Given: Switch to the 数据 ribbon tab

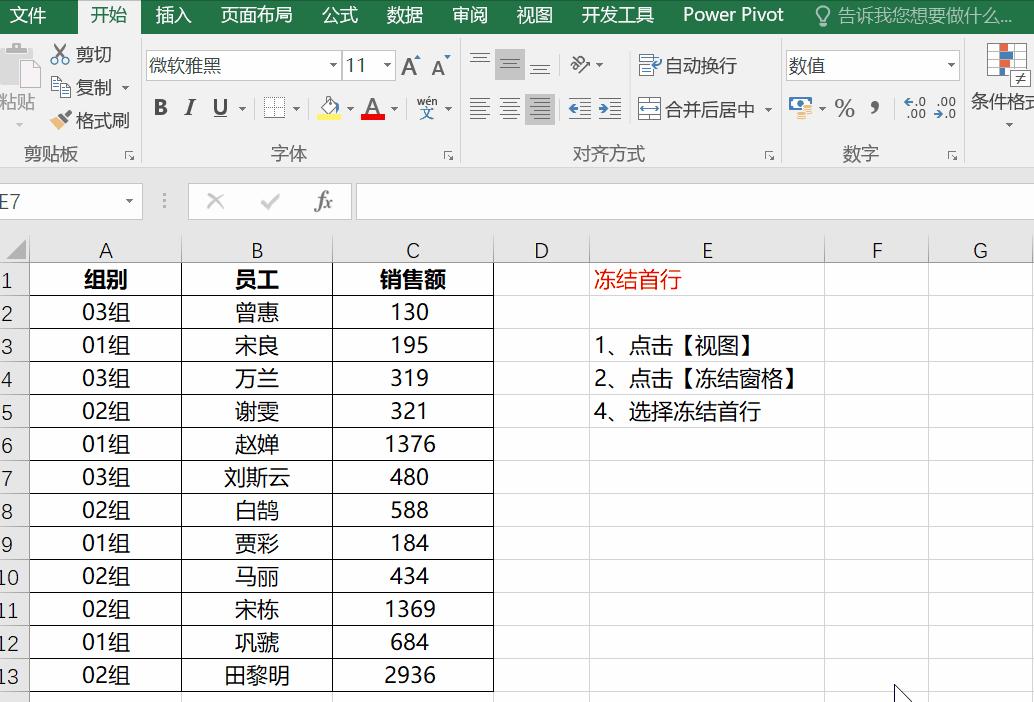Looking at the screenshot, I should coord(404,15).
